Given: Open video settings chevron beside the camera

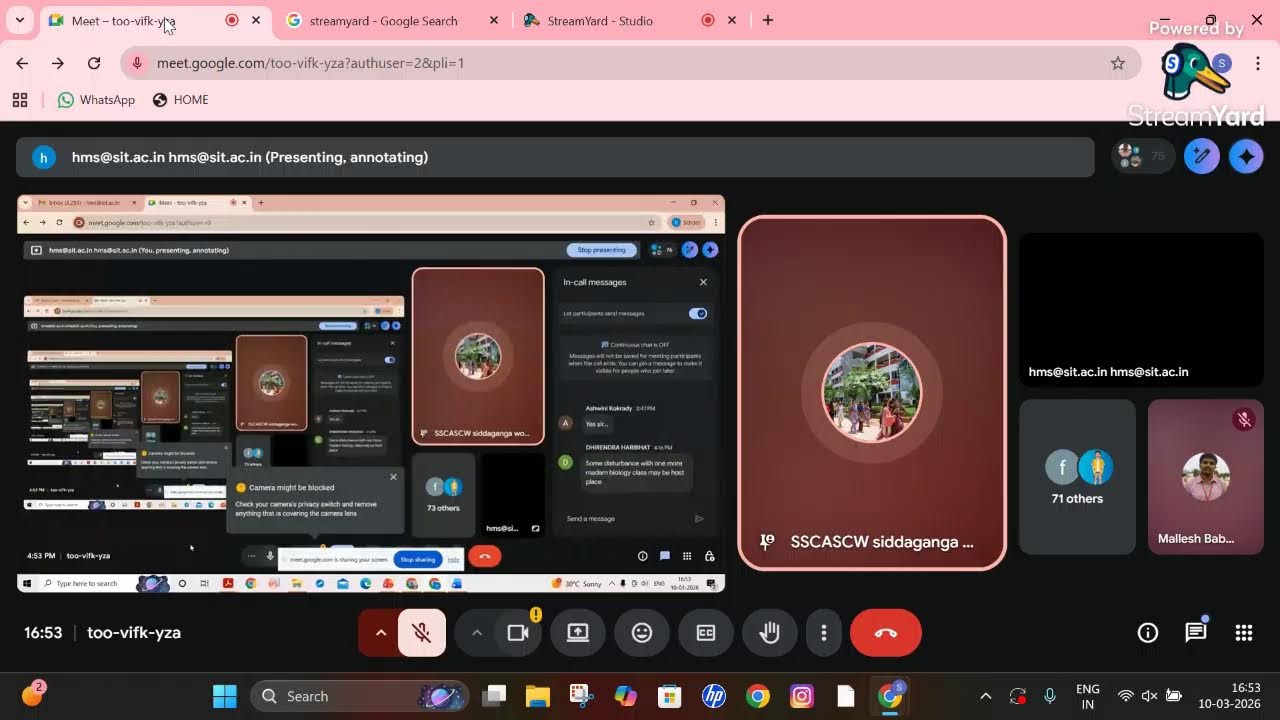Looking at the screenshot, I should 477,633.
